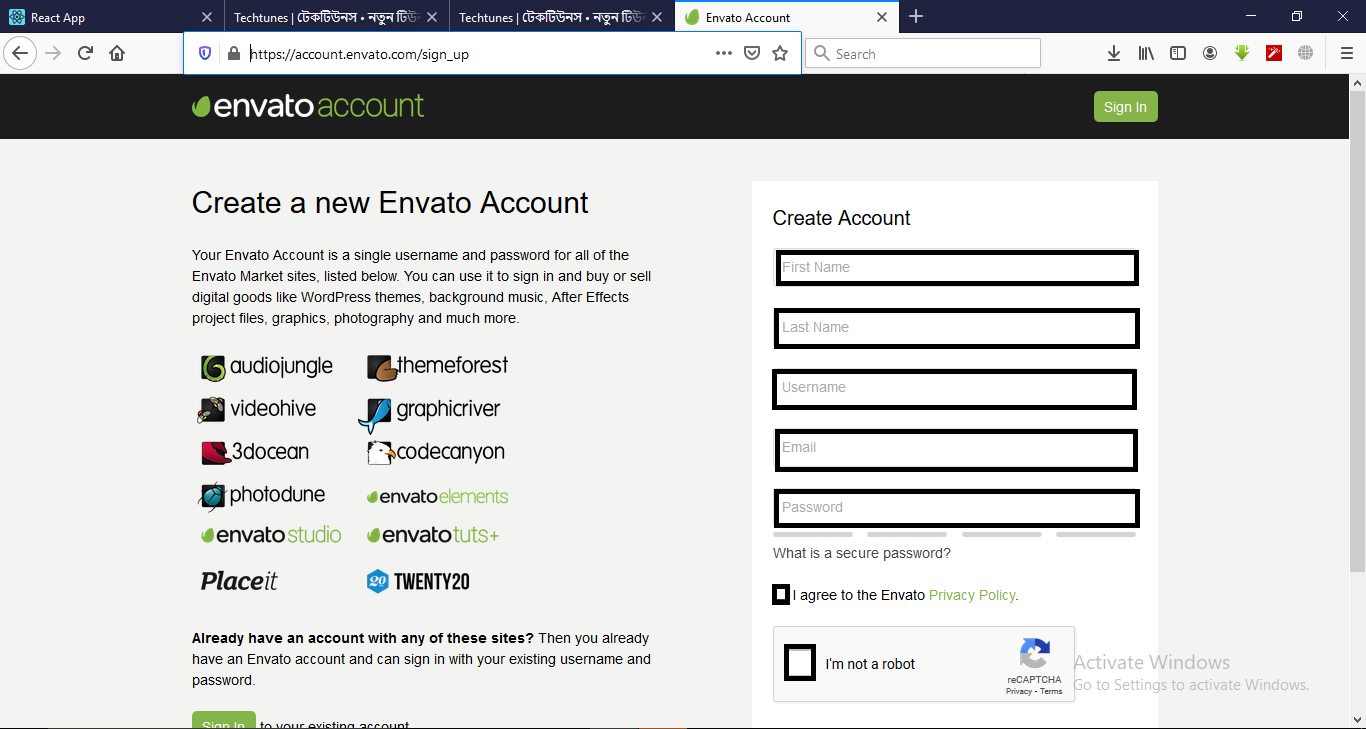Screen dimensions: 1366x729
Task: Open the Envato Privacy Policy link
Action: pyautogui.click(x=972, y=595)
